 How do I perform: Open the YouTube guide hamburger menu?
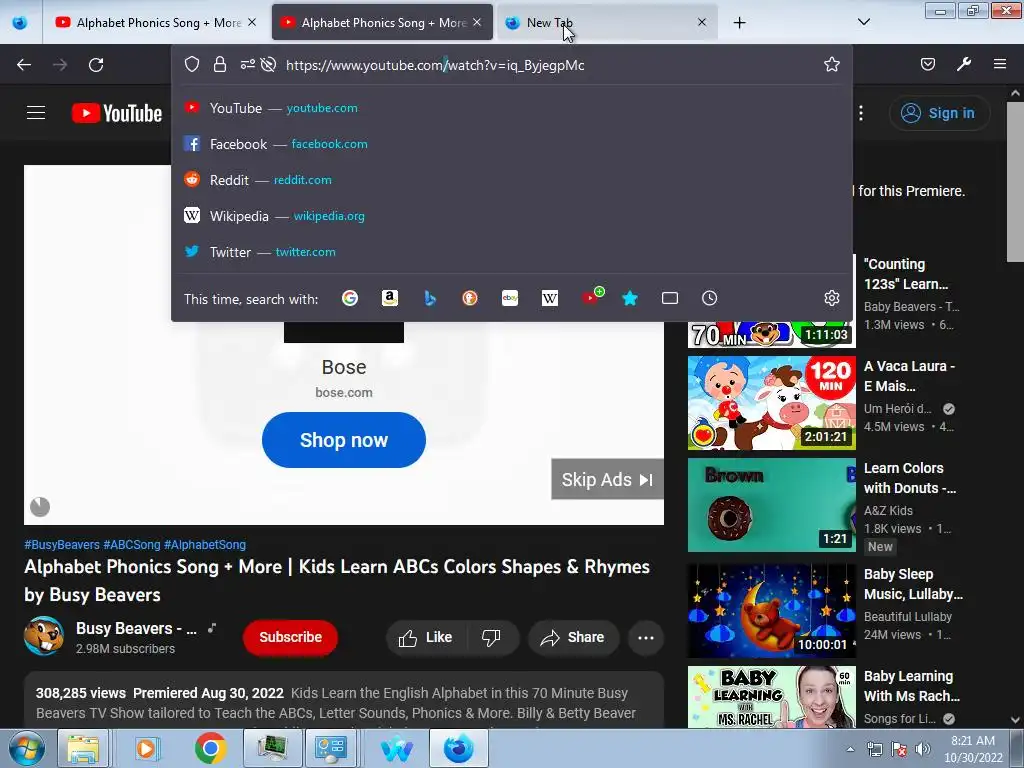click(36, 113)
